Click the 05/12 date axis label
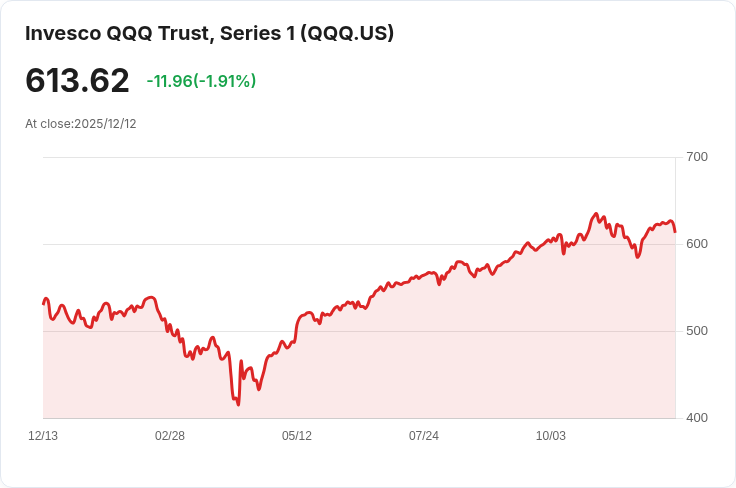Screen dimensions: 736x488 pos(297,436)
